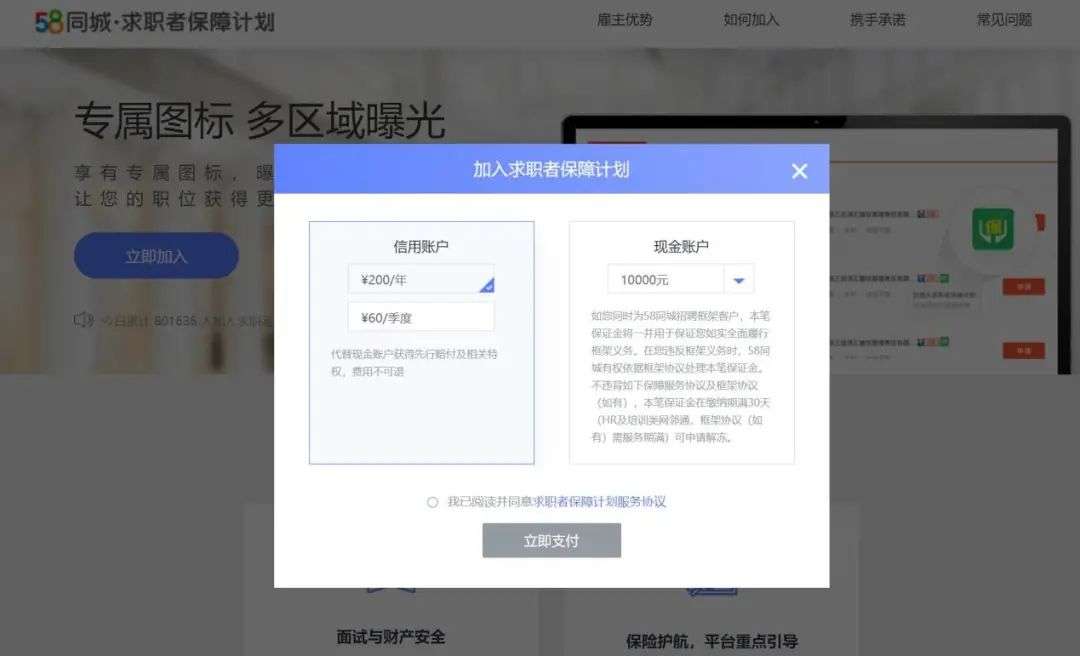The height and width of the screenshot is (656, 1080).
Task: Click the 立即支付 button
Action: 552,540
